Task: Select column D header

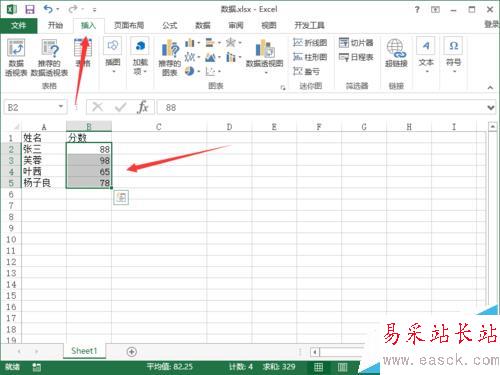Action: [229, 127]
